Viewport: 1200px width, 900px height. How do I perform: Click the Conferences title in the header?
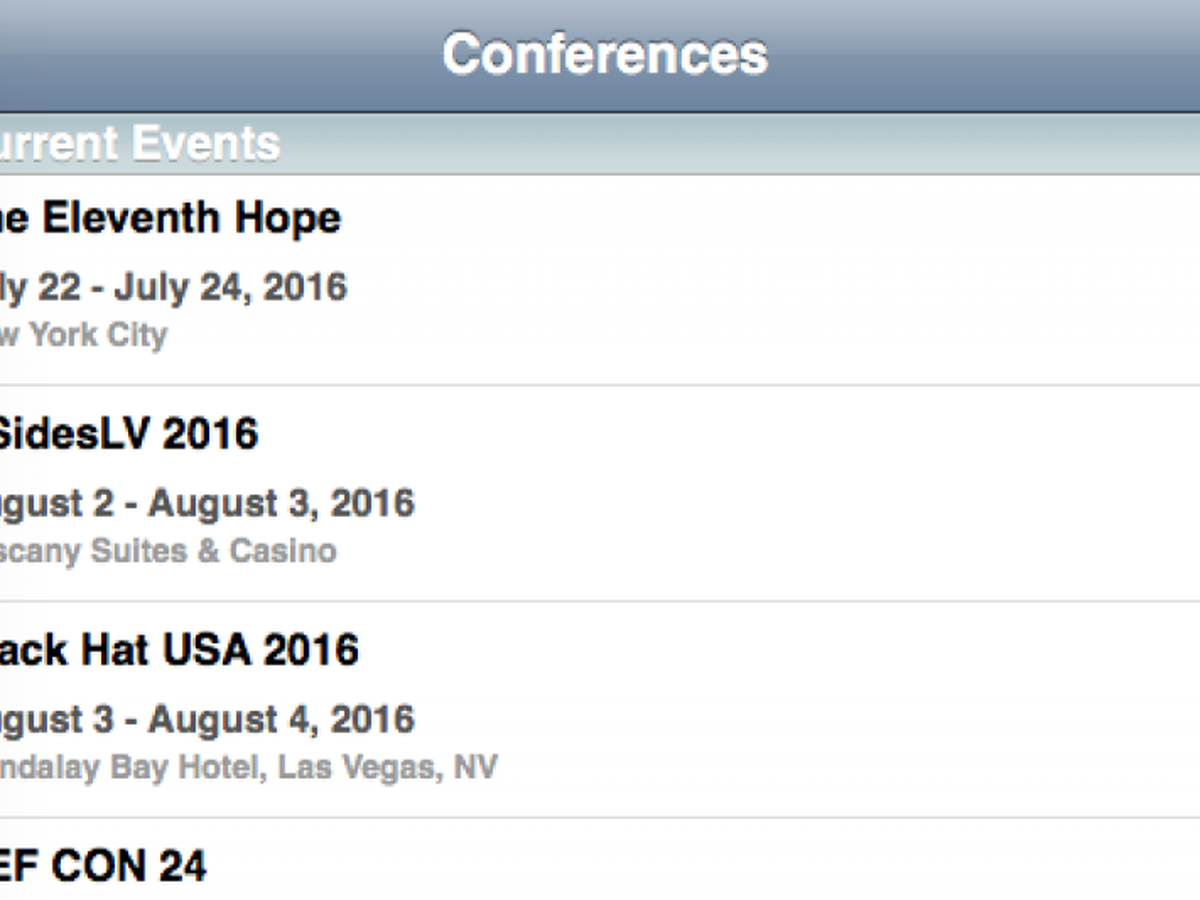605,54
